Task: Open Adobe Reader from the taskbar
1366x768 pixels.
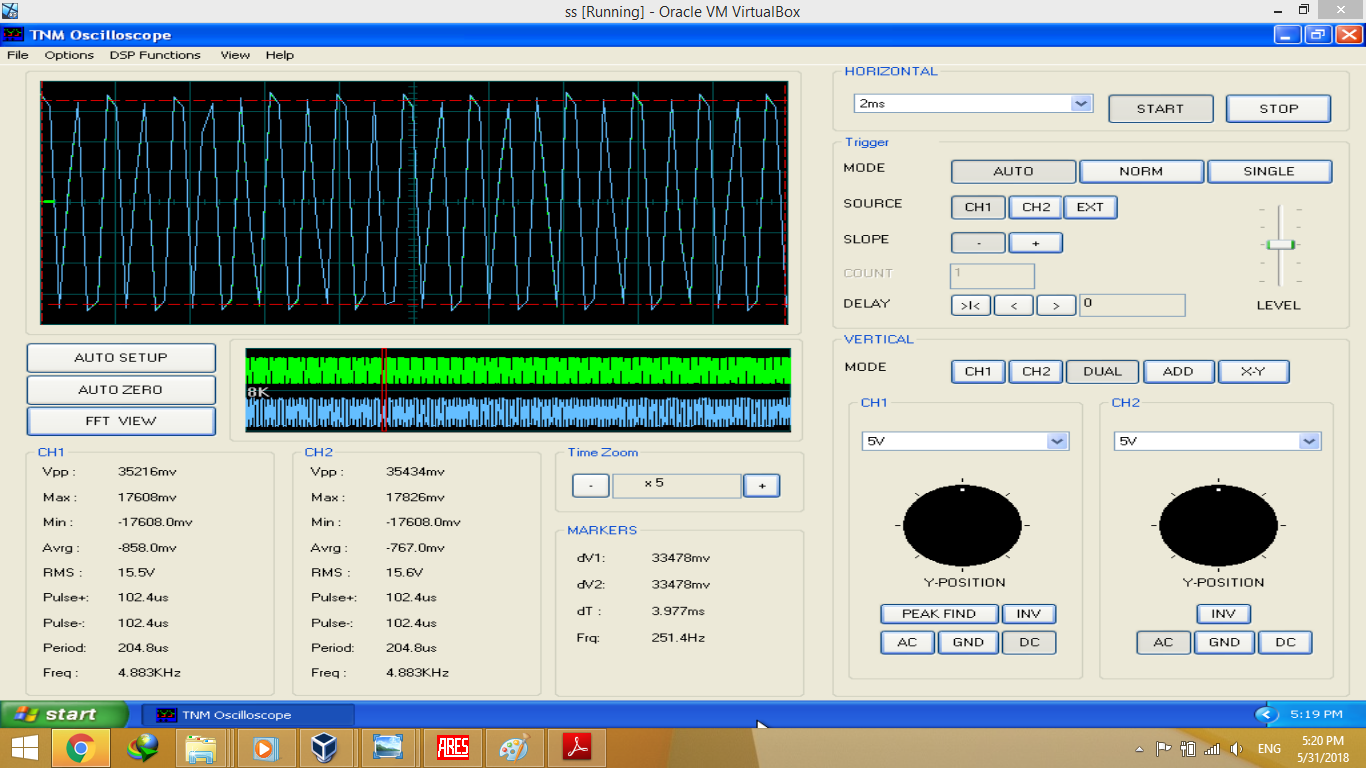Action: 576,748
